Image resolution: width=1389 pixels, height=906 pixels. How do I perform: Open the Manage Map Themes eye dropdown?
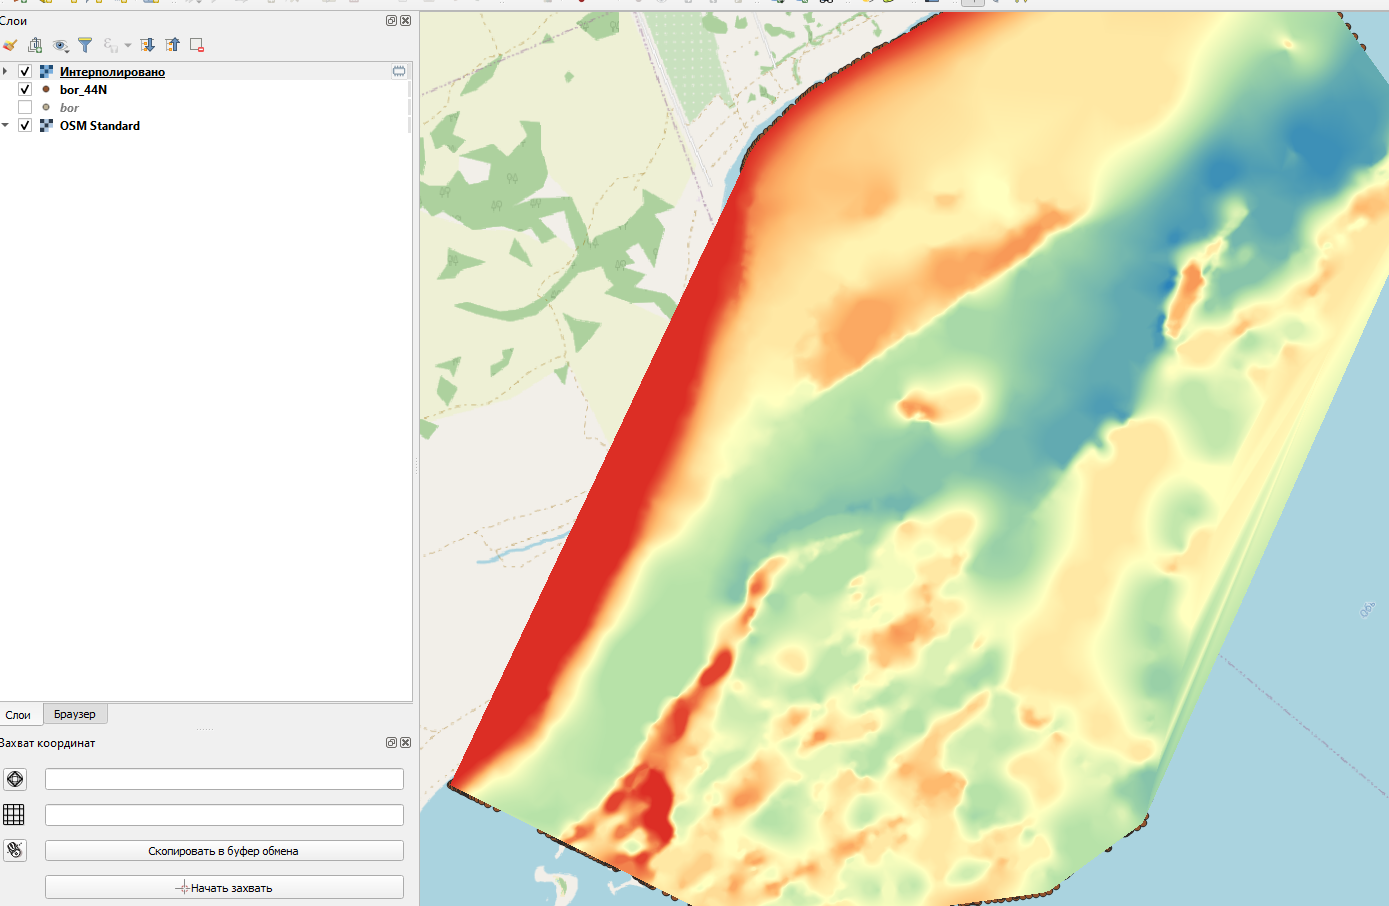click(60, 45)
